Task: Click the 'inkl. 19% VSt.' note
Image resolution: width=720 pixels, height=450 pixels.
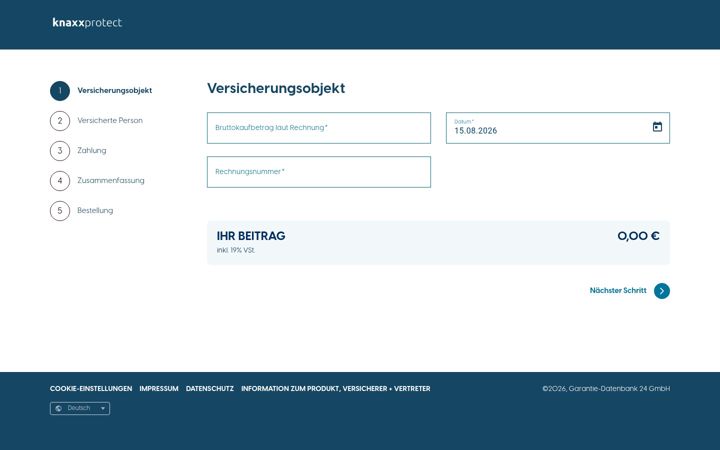Action: click(236, 250)
